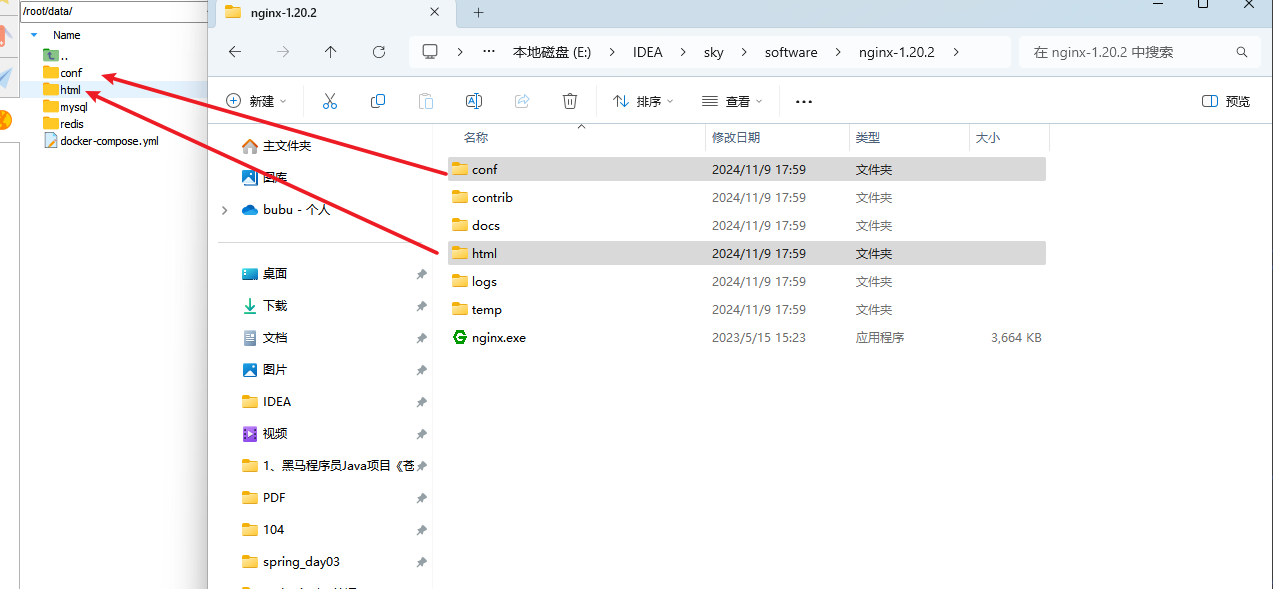The image size is (1273, 589).
Task: Select html folder in remote /root/data/ panel
Action: click(x=61, y=90)
